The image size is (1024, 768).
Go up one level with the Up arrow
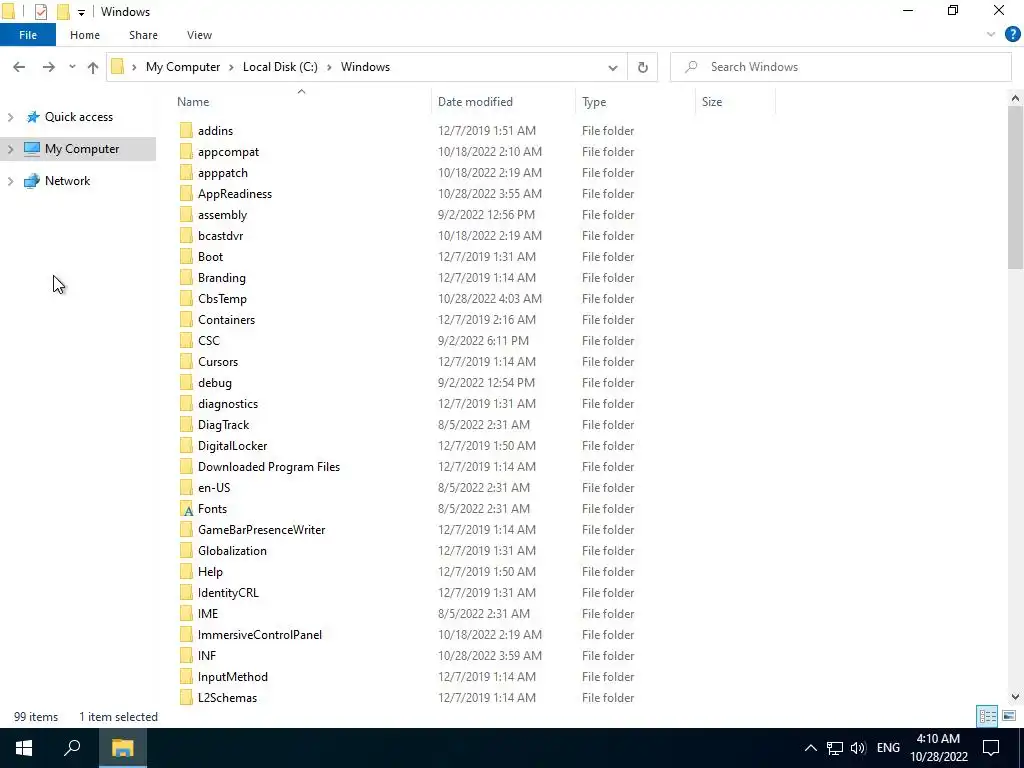[93, 67]
